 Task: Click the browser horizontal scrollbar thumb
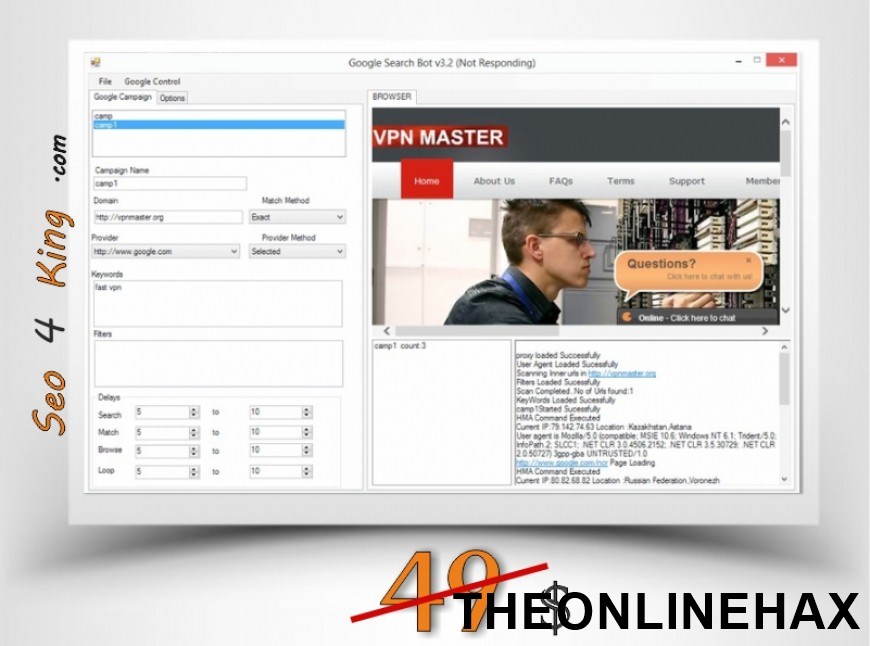(x=475, y=331)
